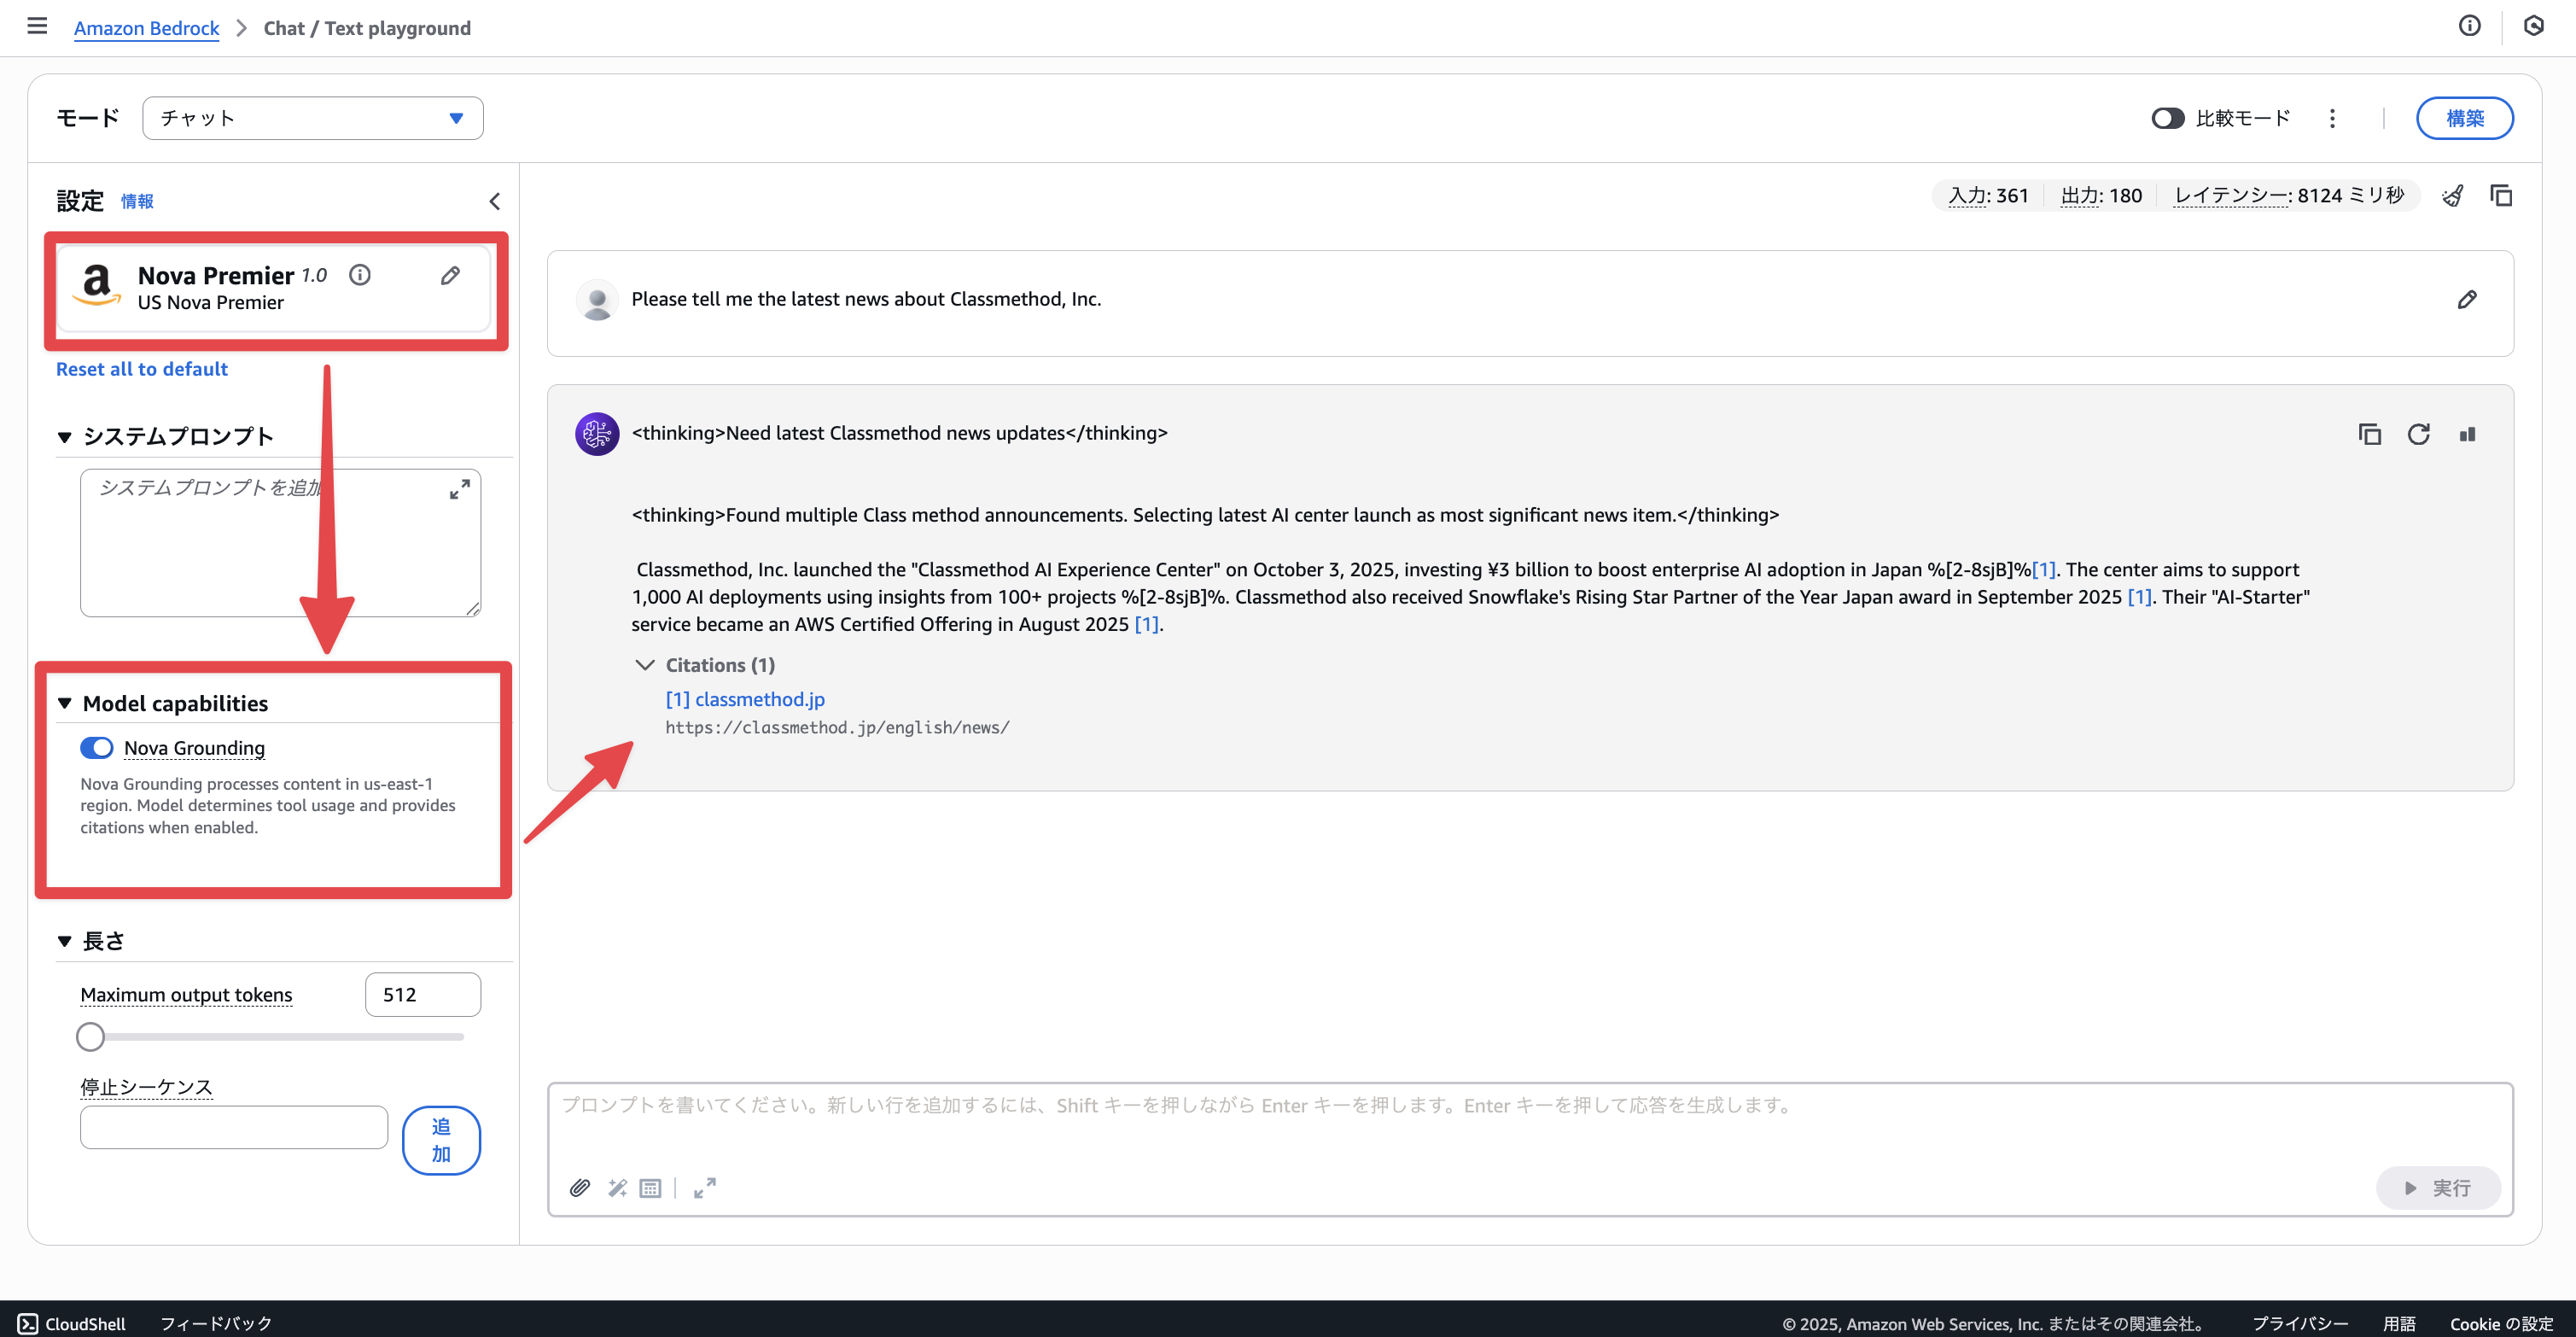
Task: Click the clear chat broom icon
Action: (2452, 196)
